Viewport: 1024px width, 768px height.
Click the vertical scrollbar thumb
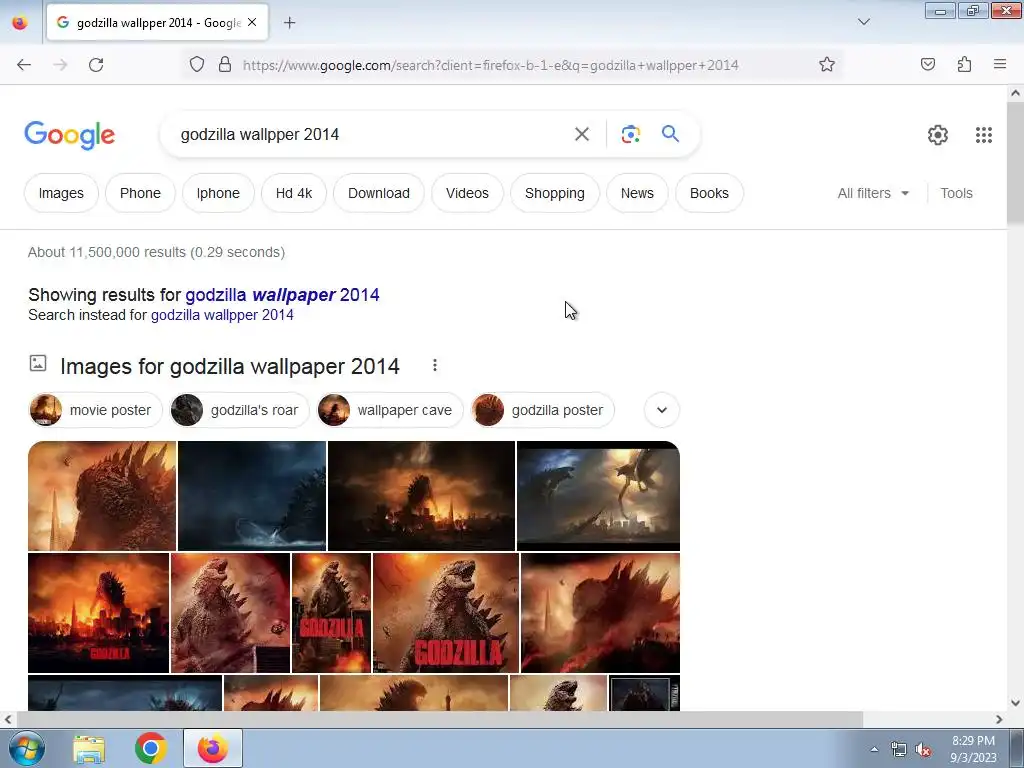[1015, 163]
